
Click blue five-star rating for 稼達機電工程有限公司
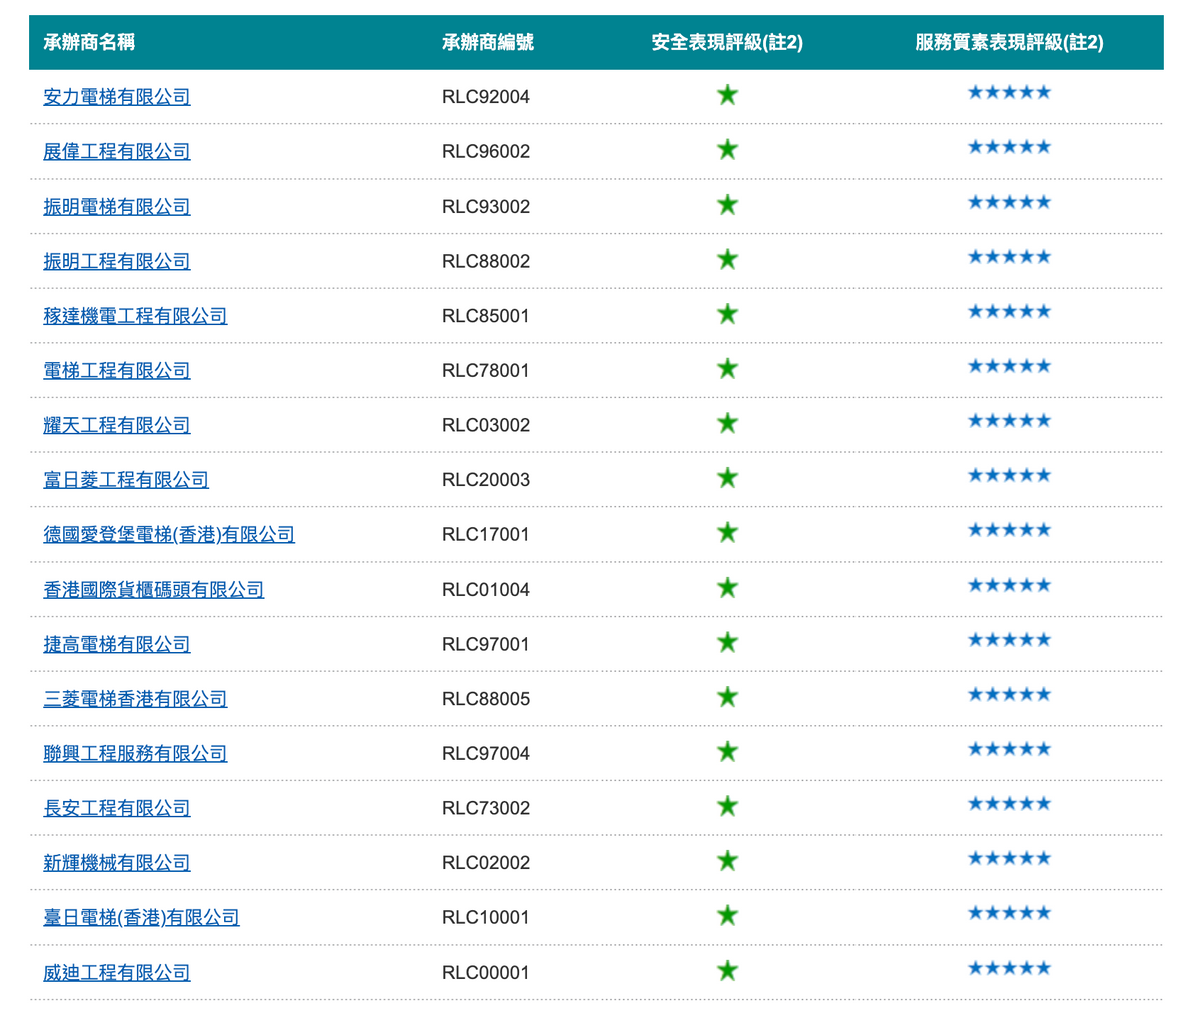click(x=1010, y=311)
